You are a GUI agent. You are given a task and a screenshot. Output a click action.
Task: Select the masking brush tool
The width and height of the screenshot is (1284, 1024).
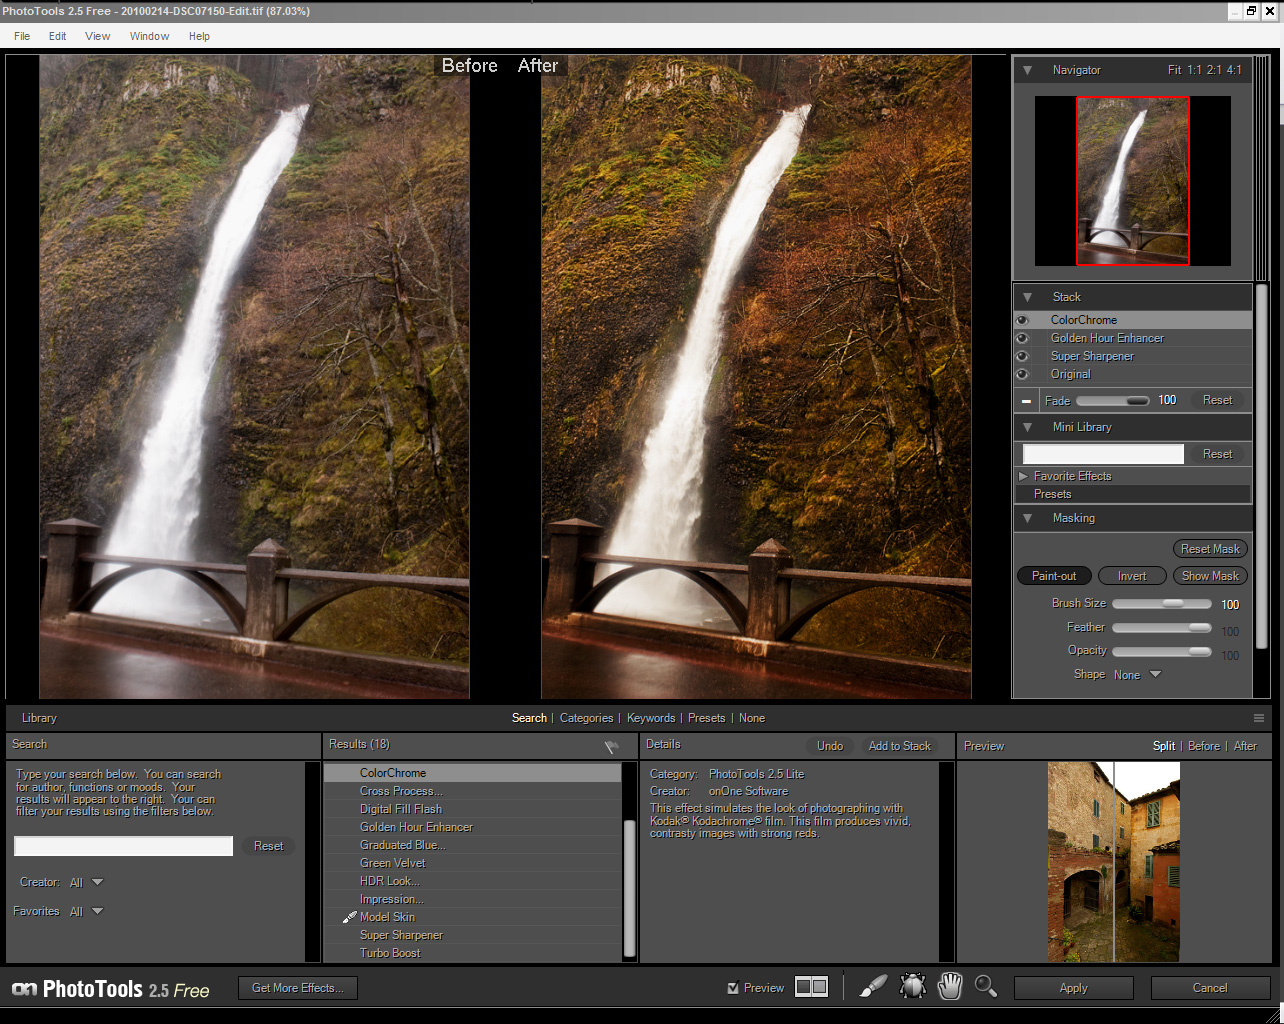tap(873, 987)
